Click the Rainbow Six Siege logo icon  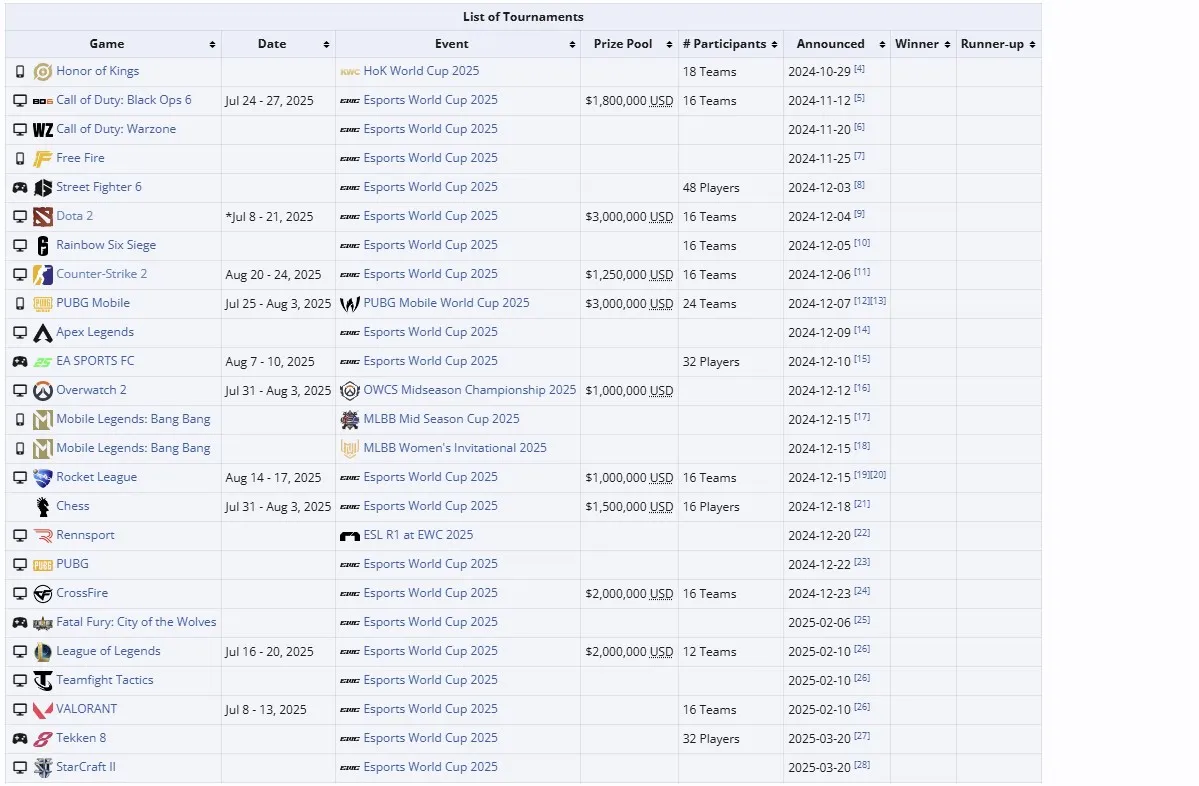43,245
